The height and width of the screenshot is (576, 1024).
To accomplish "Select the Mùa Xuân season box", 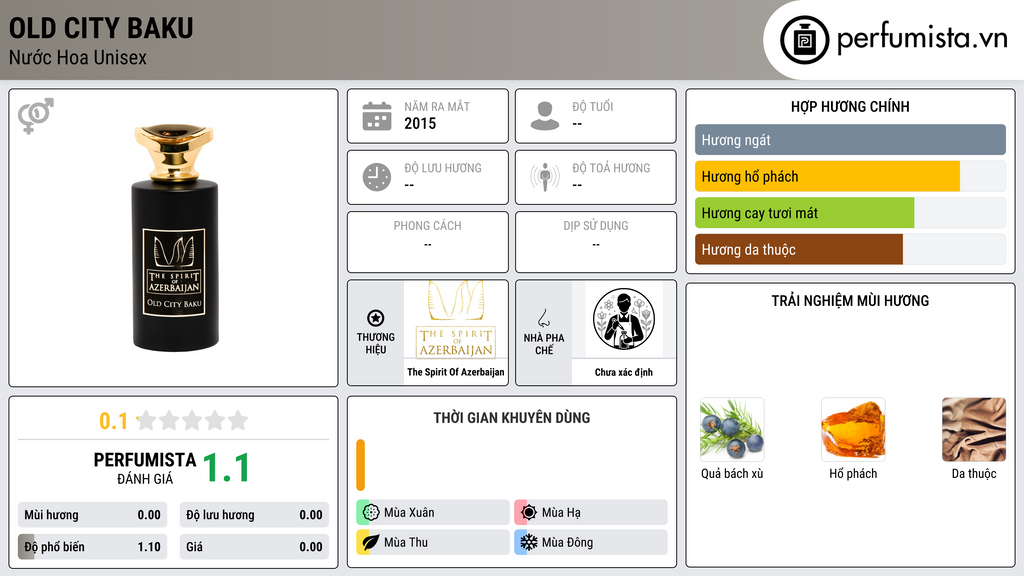I will pyautogui.click(x=433, y=513).
